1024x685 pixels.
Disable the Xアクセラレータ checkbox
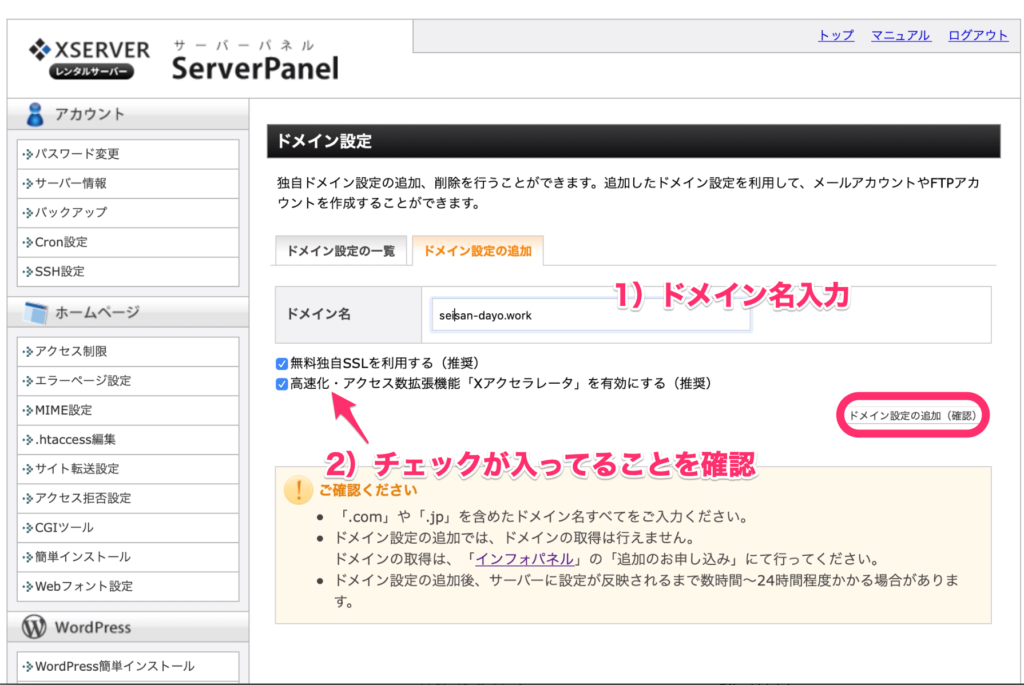tap(281, 383)
